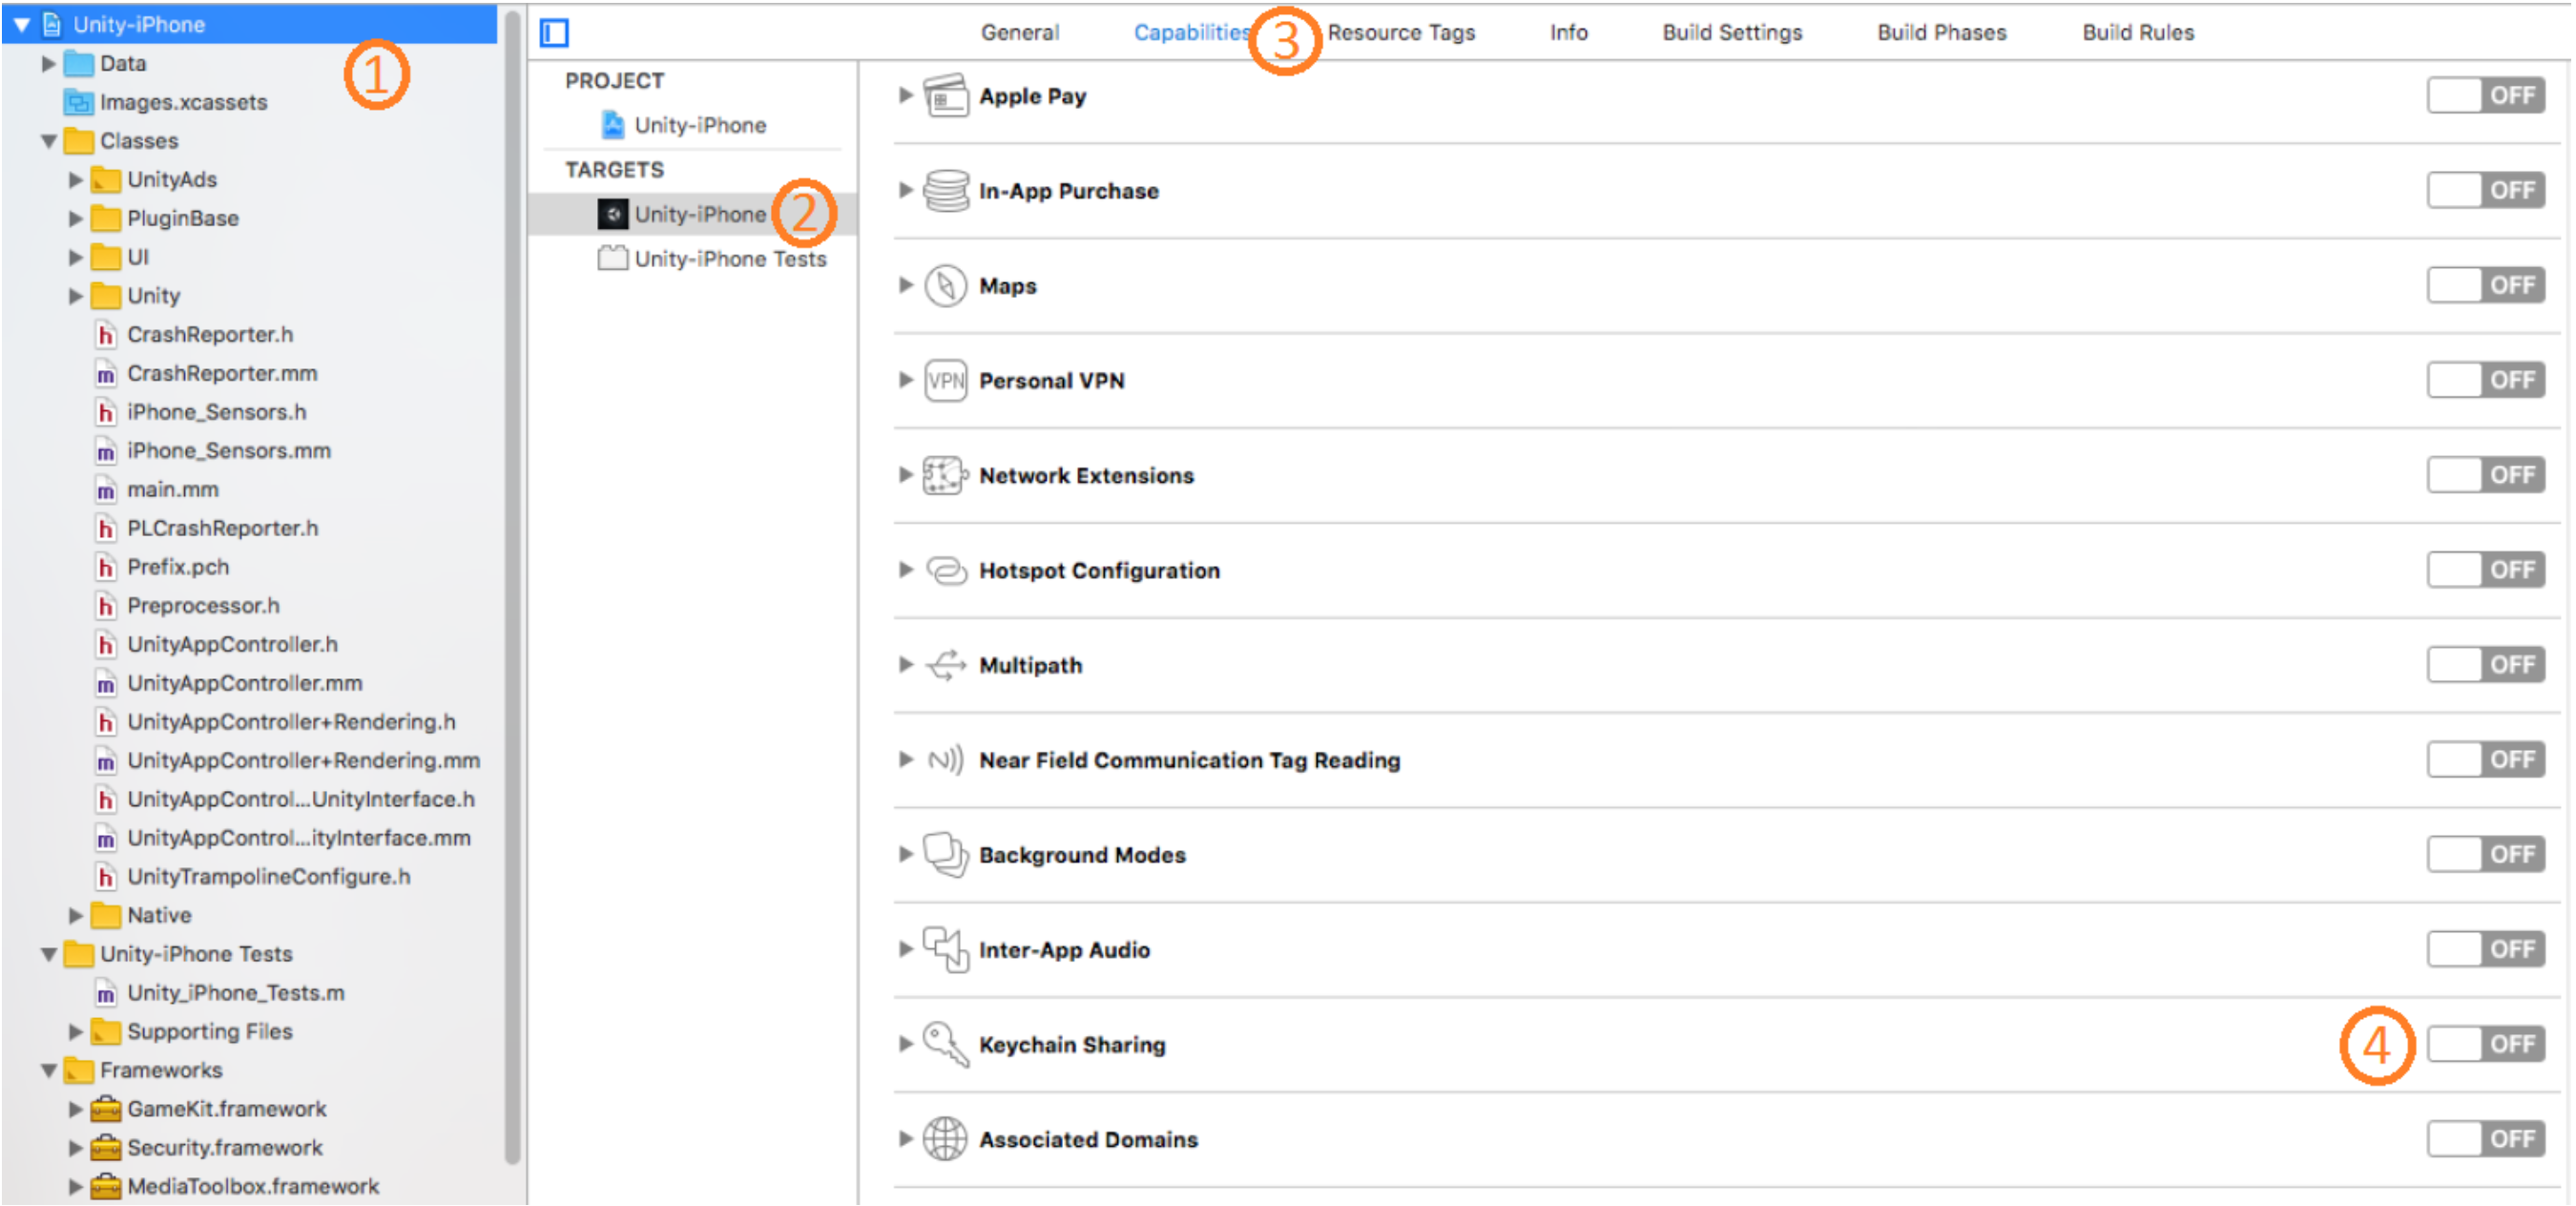Switch to the Capabilities tab
This screenshot has height=1206, width=2576.
pos(1191,33)
